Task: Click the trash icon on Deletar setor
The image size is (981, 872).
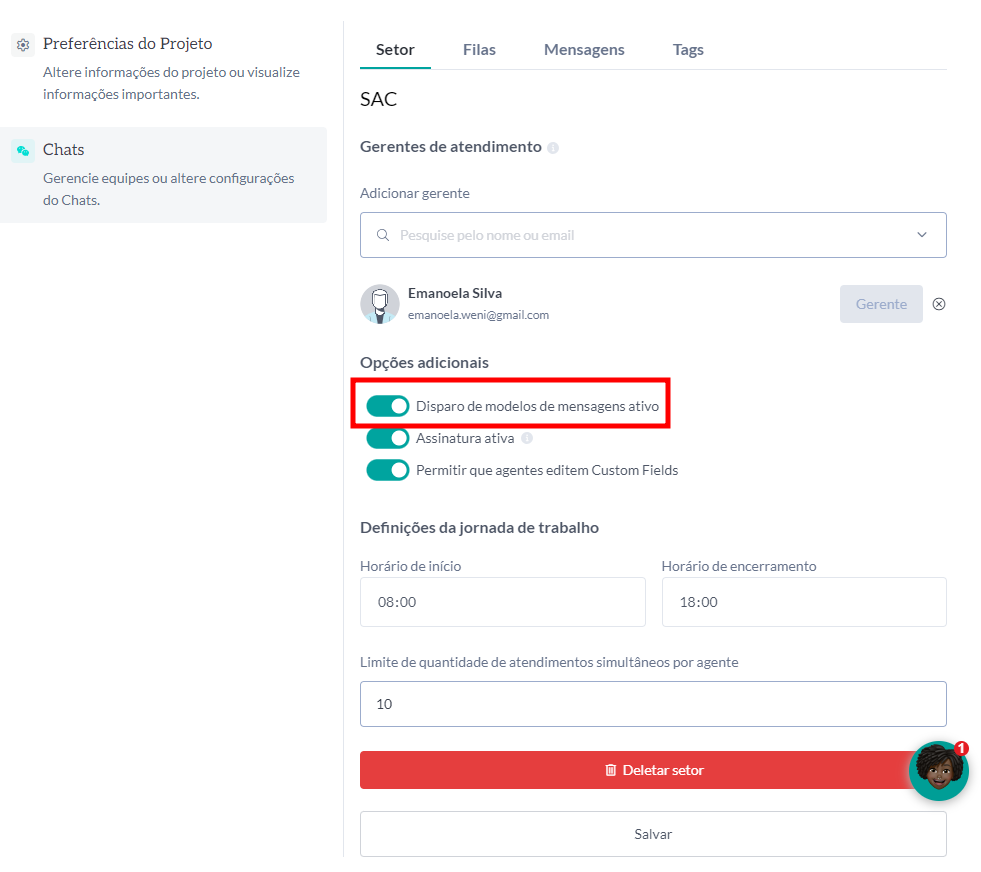Action: pyautogui.click(x=611, y=770)
